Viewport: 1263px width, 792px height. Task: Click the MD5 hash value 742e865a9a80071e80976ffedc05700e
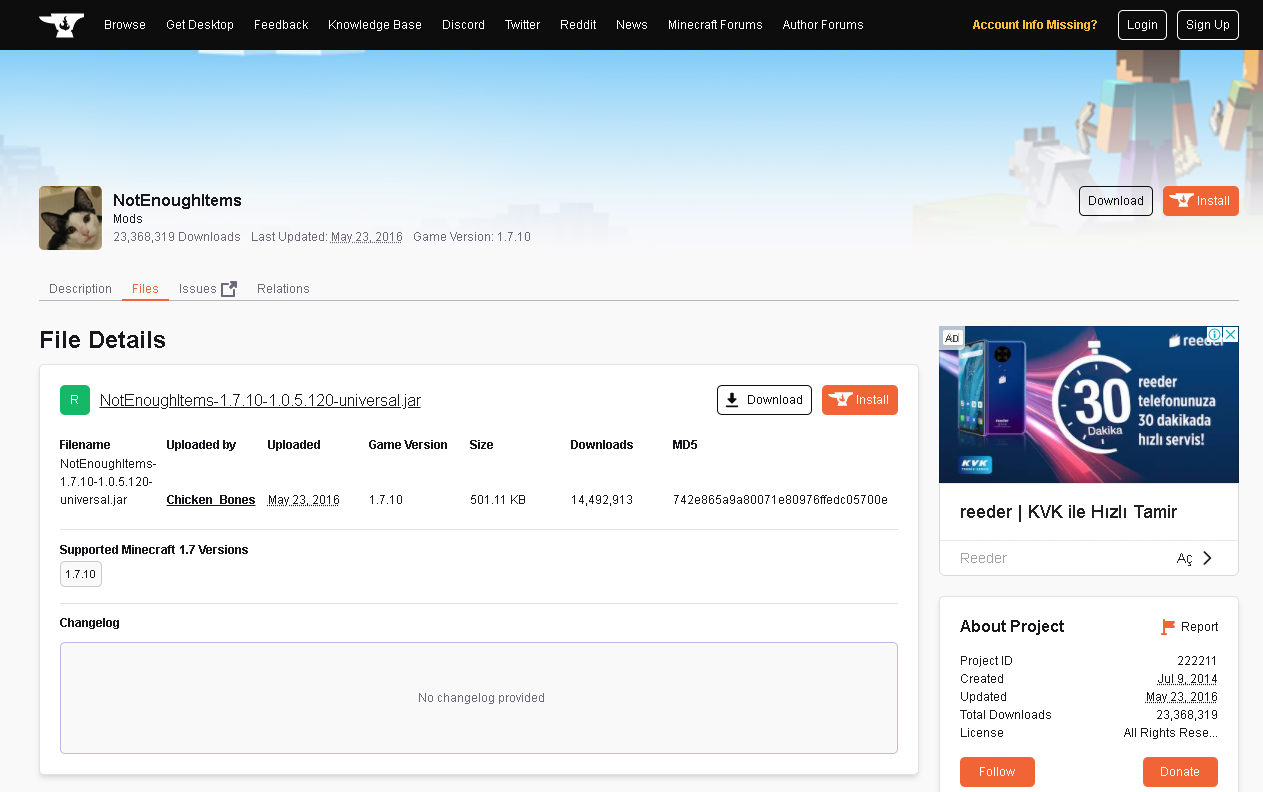tap(780, 500)
